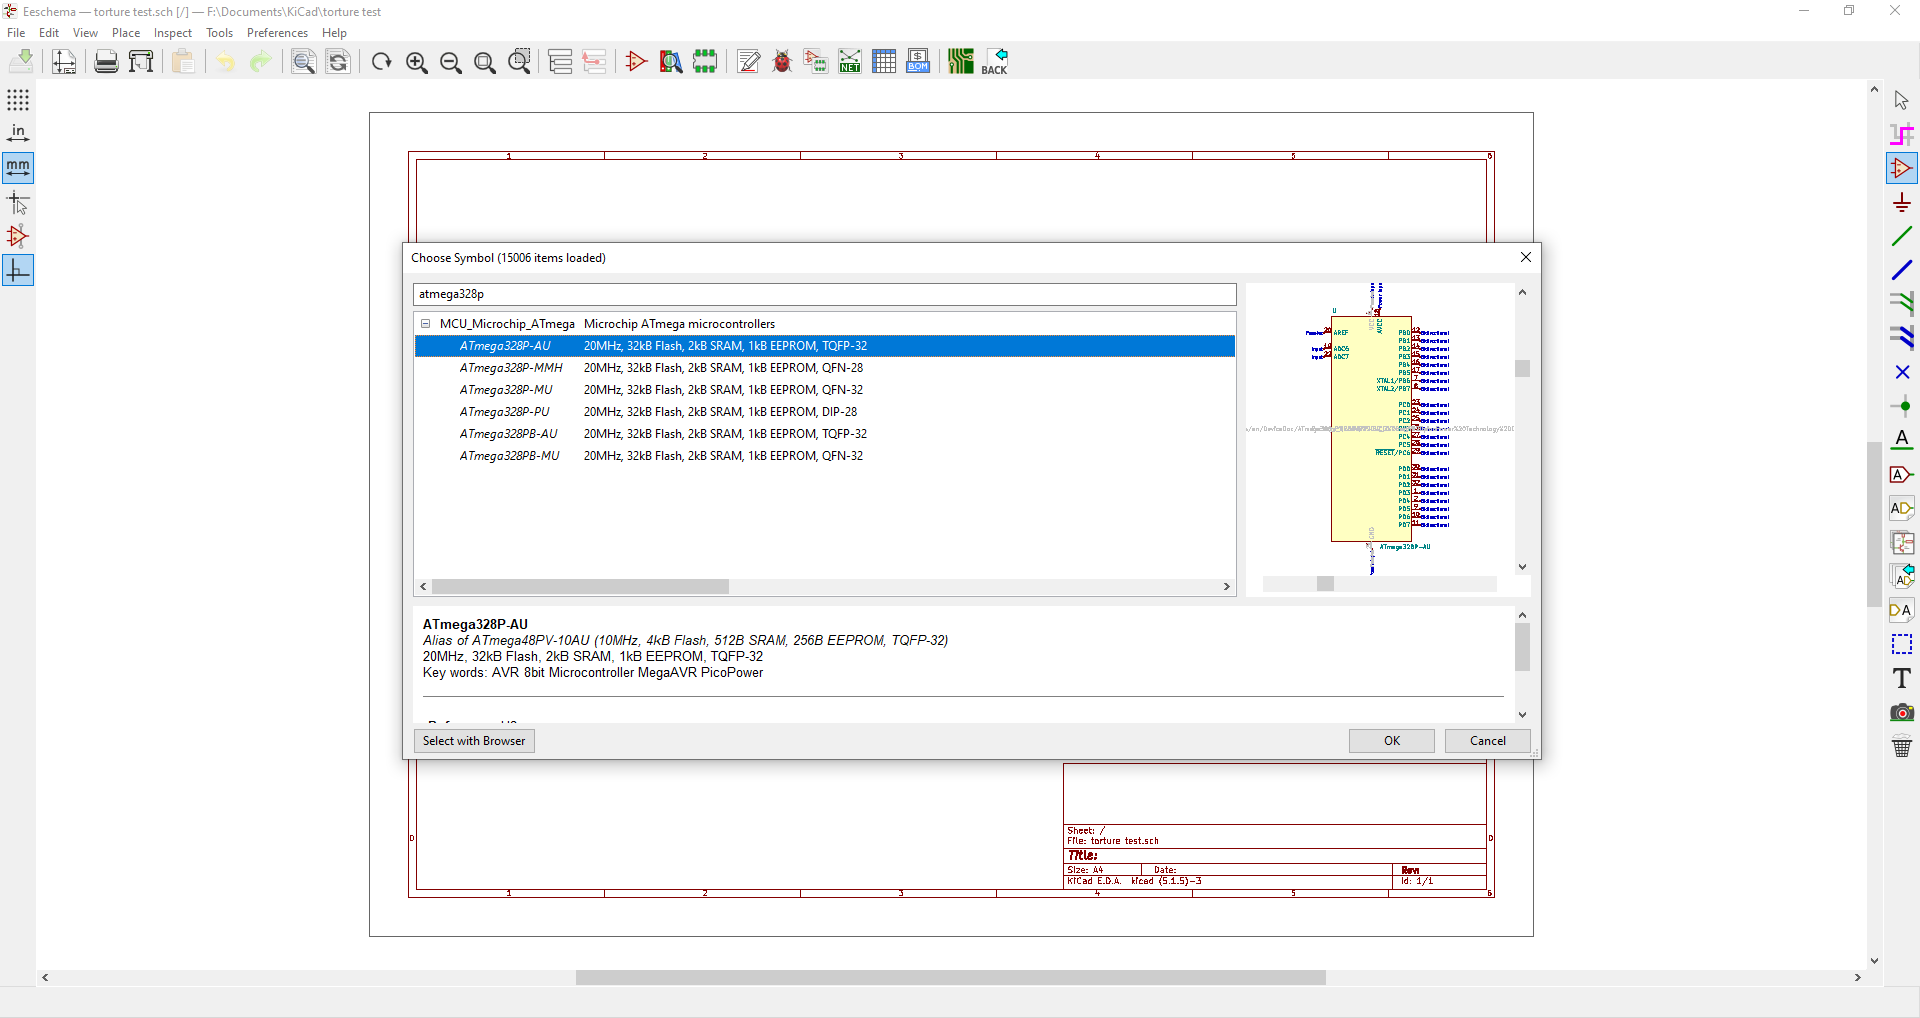Click the description panel scrollbar thumb
1920x1018 pixels.
(x=1522, y=648)
